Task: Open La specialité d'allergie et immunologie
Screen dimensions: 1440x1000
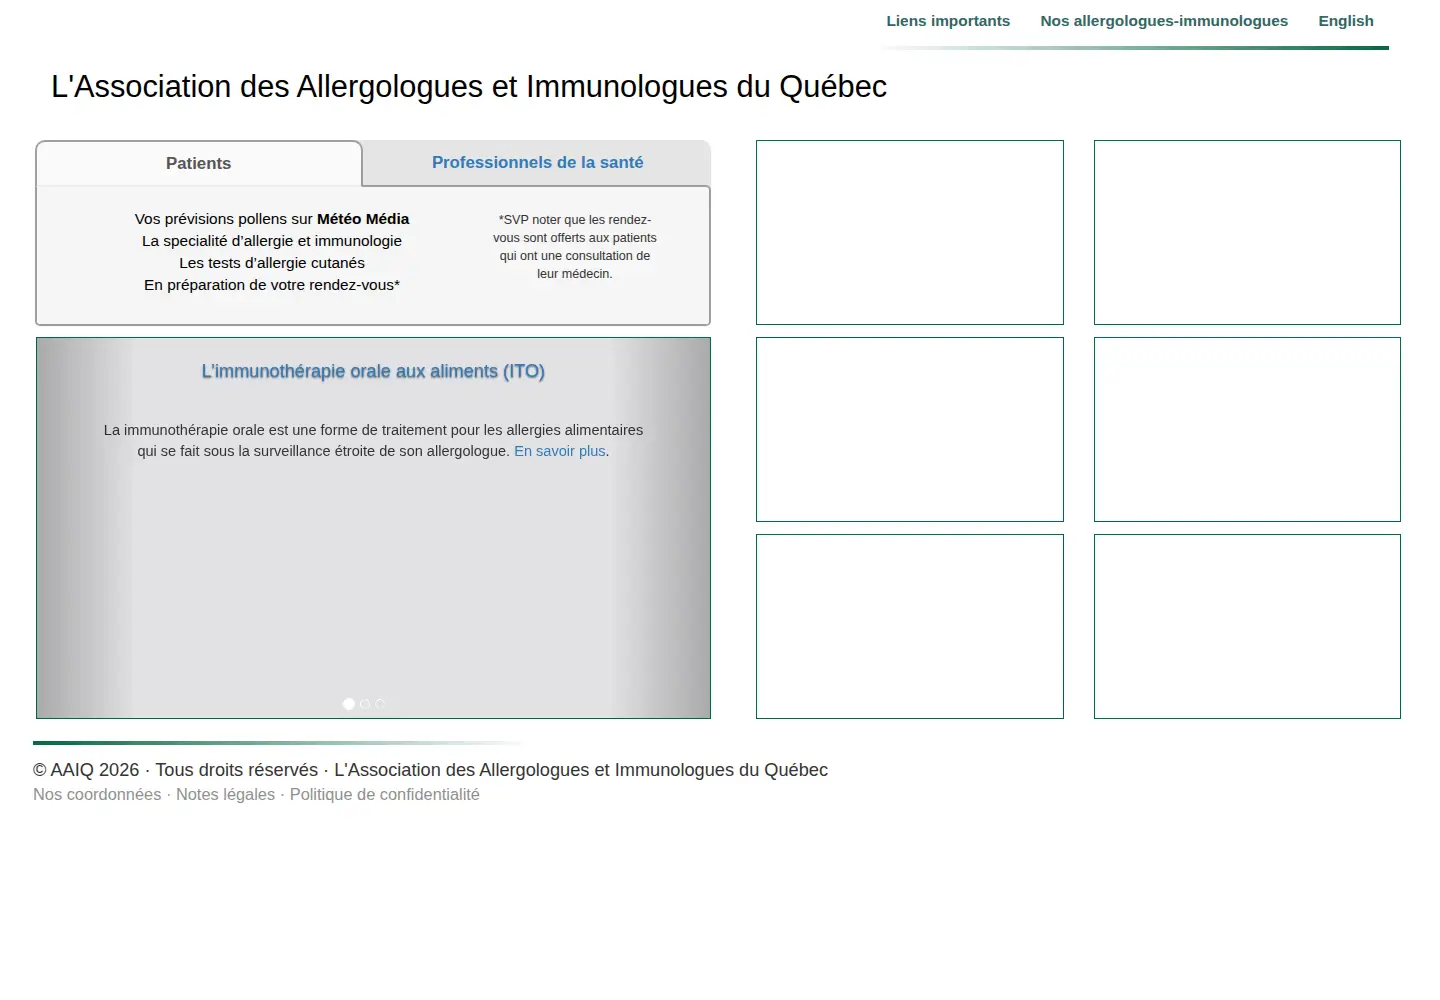Action: click(272, 241)
